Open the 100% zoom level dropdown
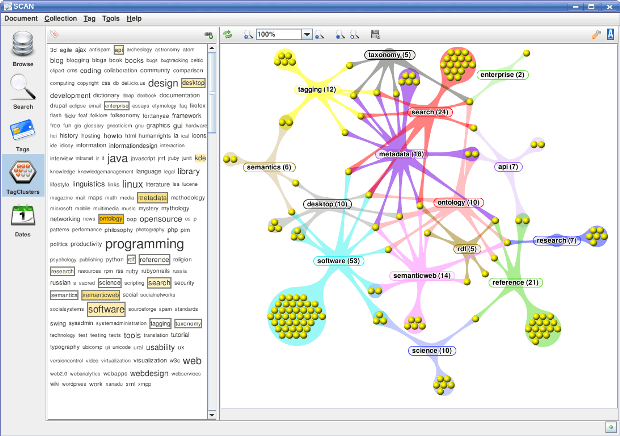Viewport: 620px width, 436px height. pyautogui.click(x=307, y=34)
